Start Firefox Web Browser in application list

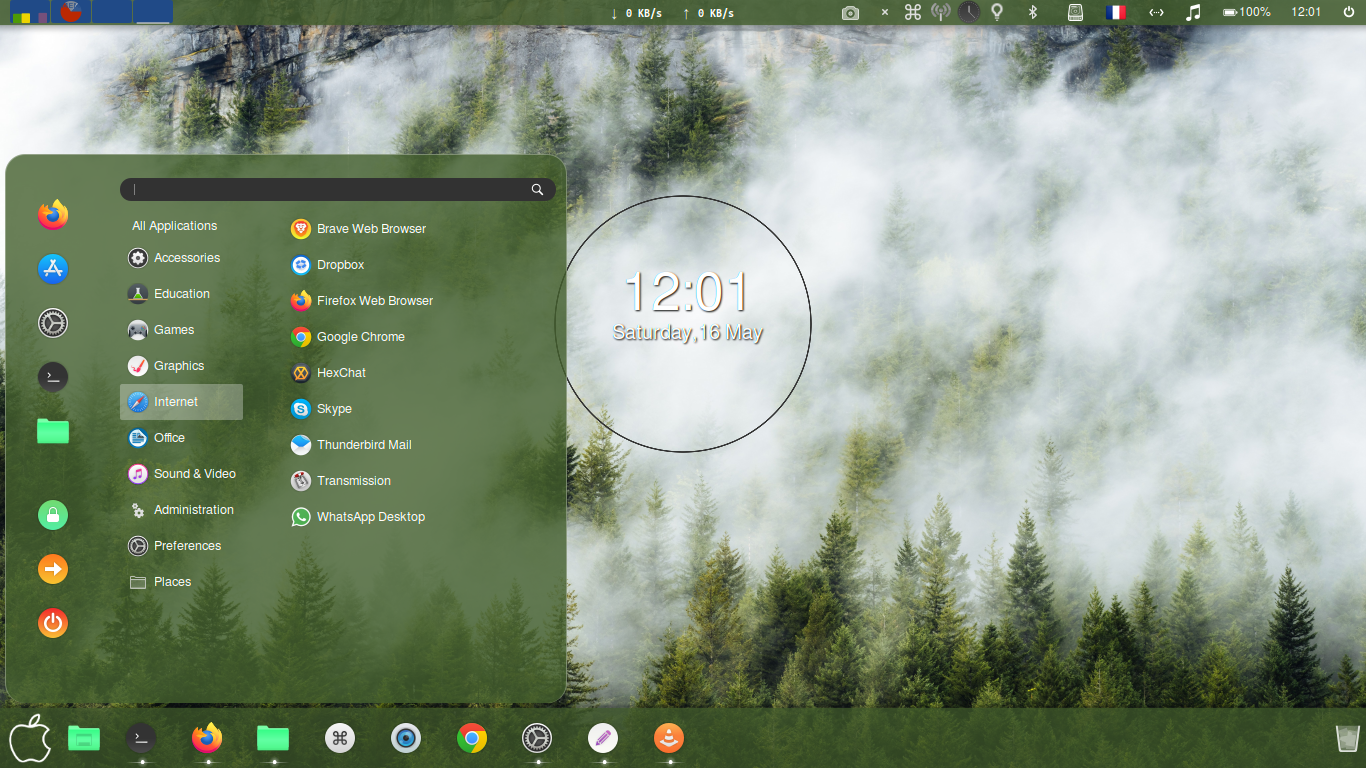coord(362,301)
